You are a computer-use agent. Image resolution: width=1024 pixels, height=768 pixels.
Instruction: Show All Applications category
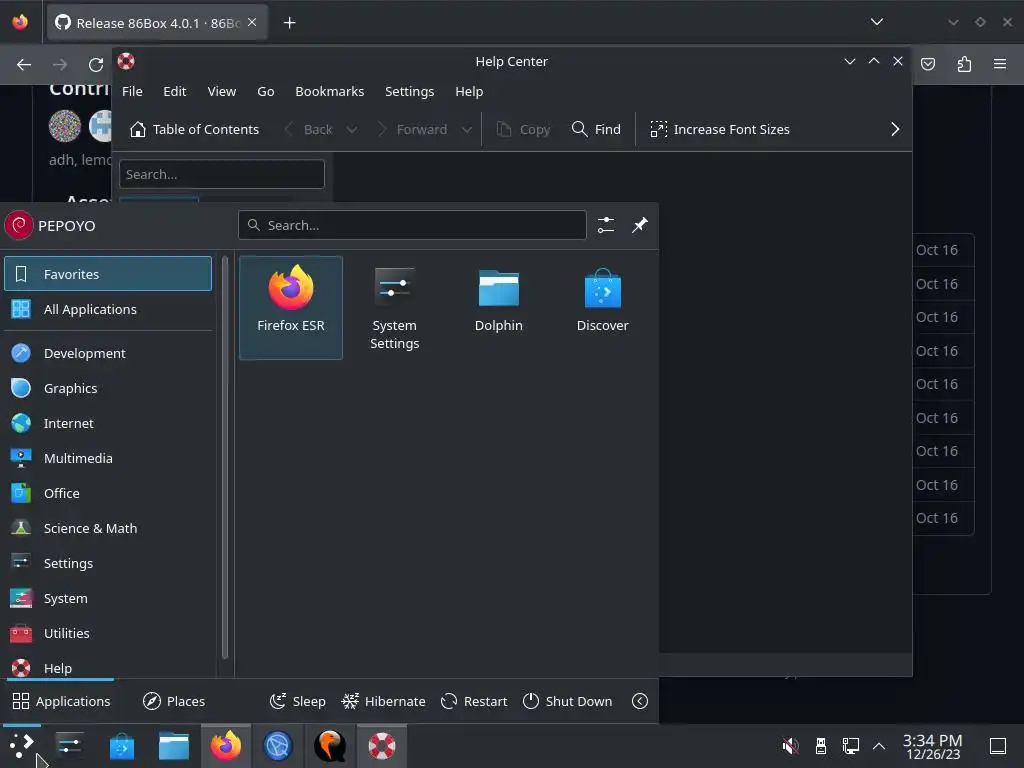point(108,309)
